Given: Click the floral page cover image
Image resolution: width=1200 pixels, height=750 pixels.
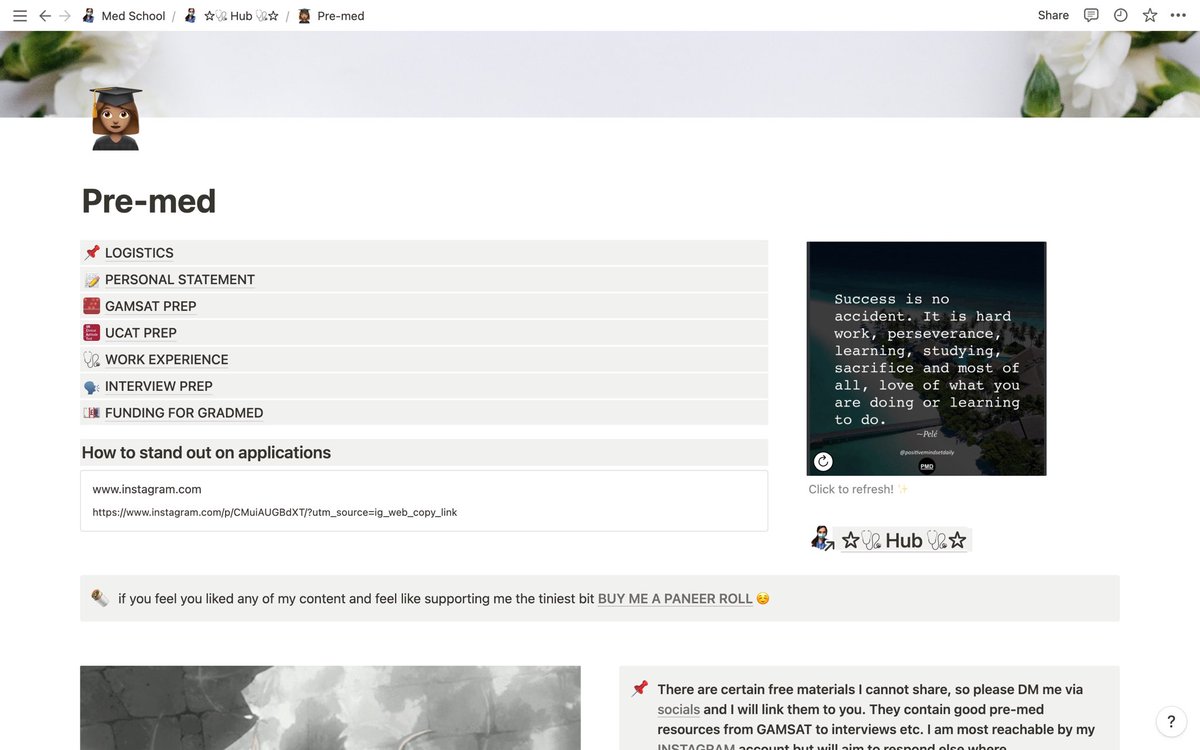Looking at the screenshot, I should (600, 74).
